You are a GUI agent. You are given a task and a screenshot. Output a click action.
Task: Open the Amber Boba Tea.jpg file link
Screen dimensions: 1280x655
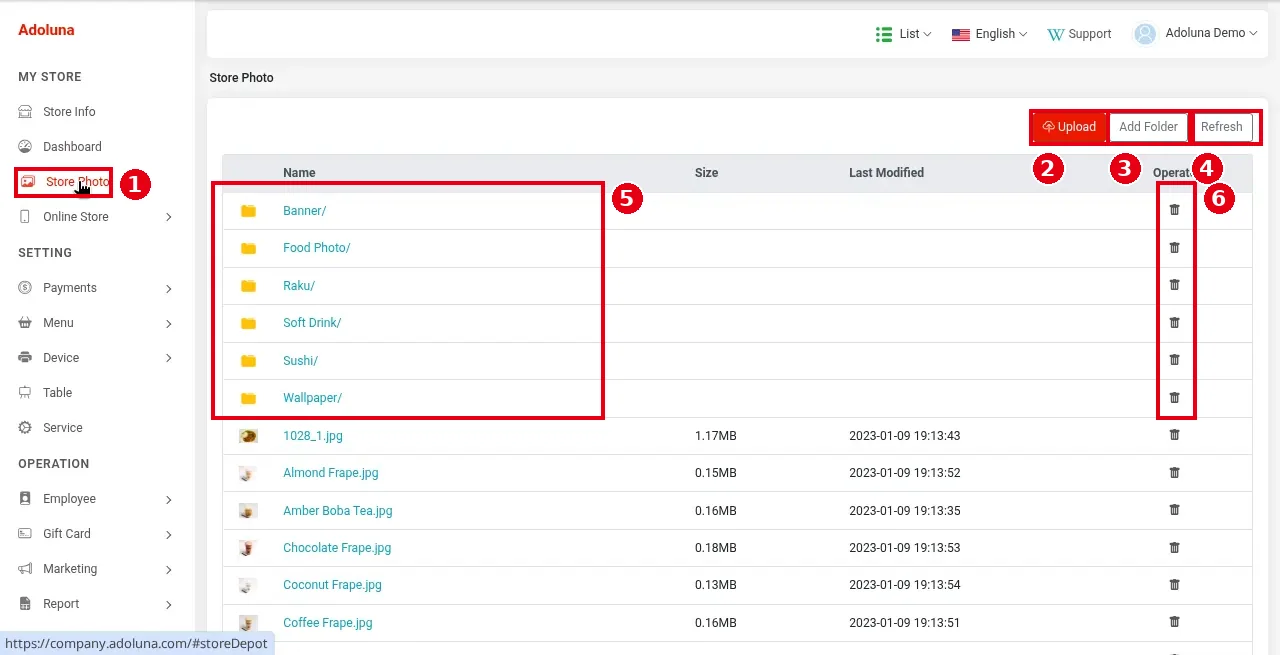coord(338,511)
